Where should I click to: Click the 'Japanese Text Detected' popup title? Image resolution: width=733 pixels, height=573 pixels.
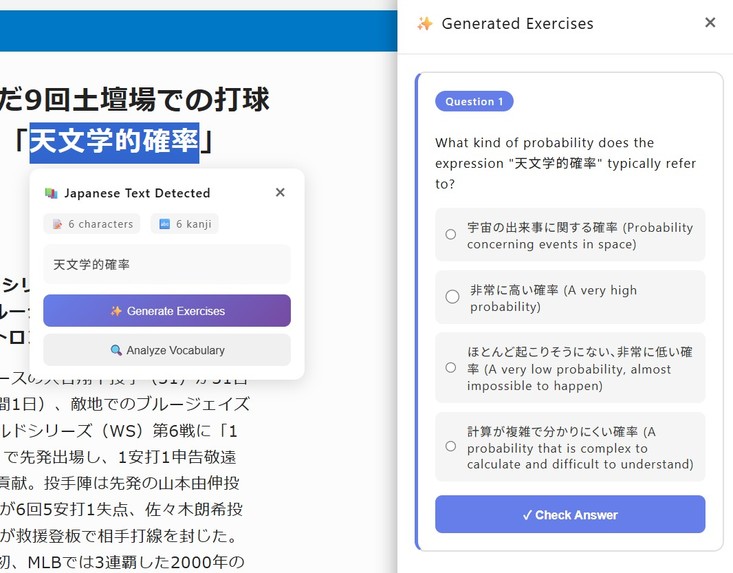tap(137, 193)
